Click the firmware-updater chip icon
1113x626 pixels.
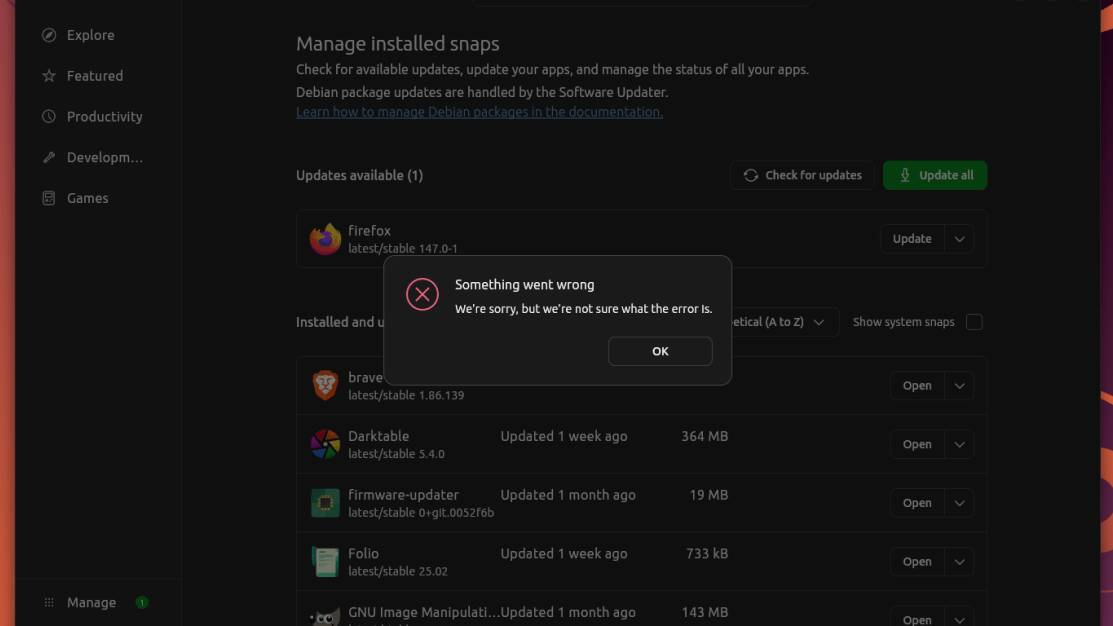click(325, 503)
